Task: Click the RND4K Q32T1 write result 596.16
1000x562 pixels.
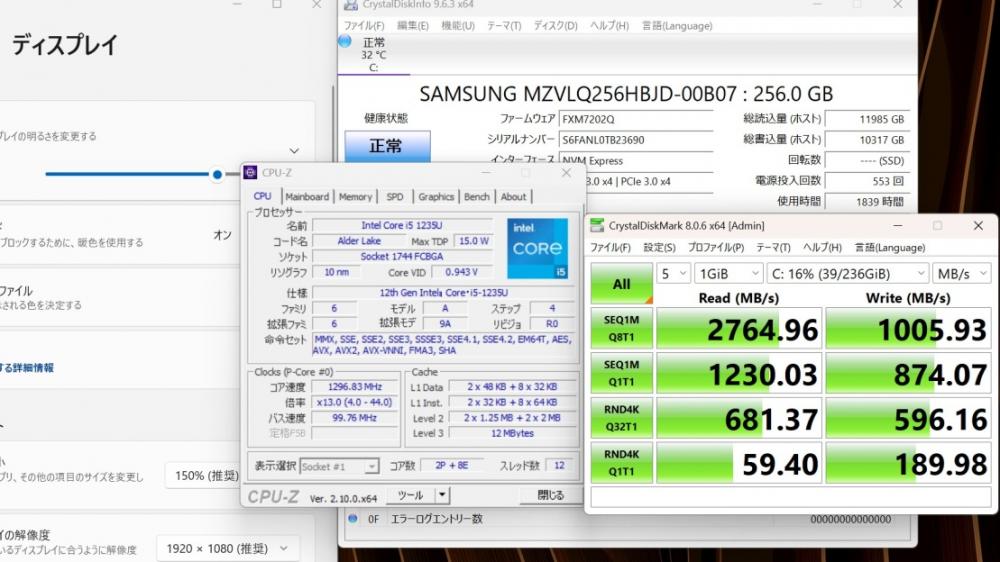Action: point(908,418)
